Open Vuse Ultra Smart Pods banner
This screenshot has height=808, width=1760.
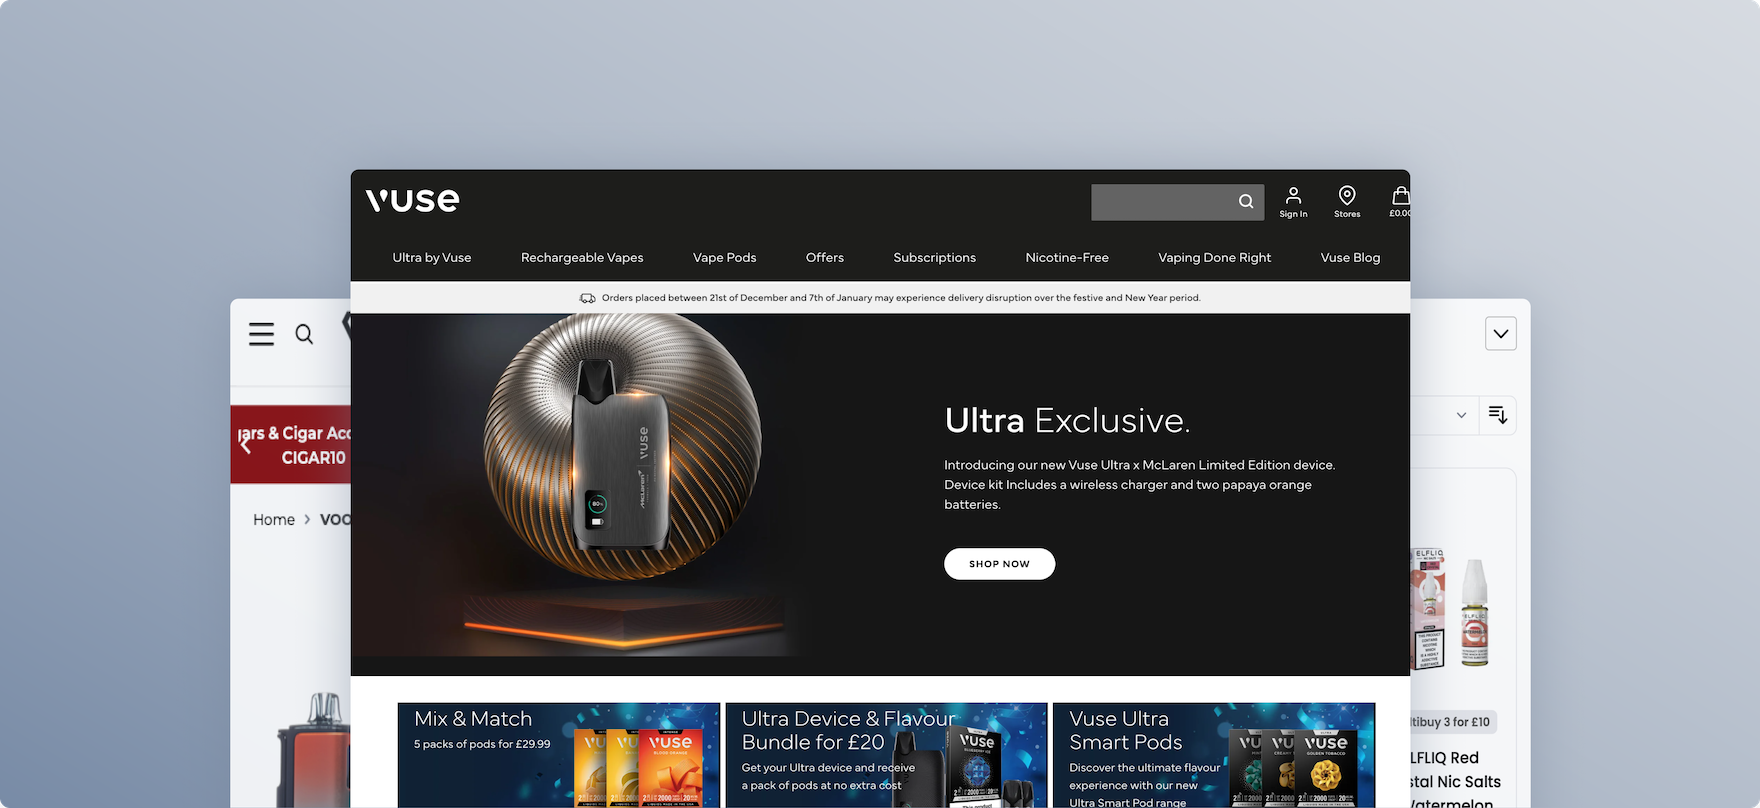pos(1214,755)
